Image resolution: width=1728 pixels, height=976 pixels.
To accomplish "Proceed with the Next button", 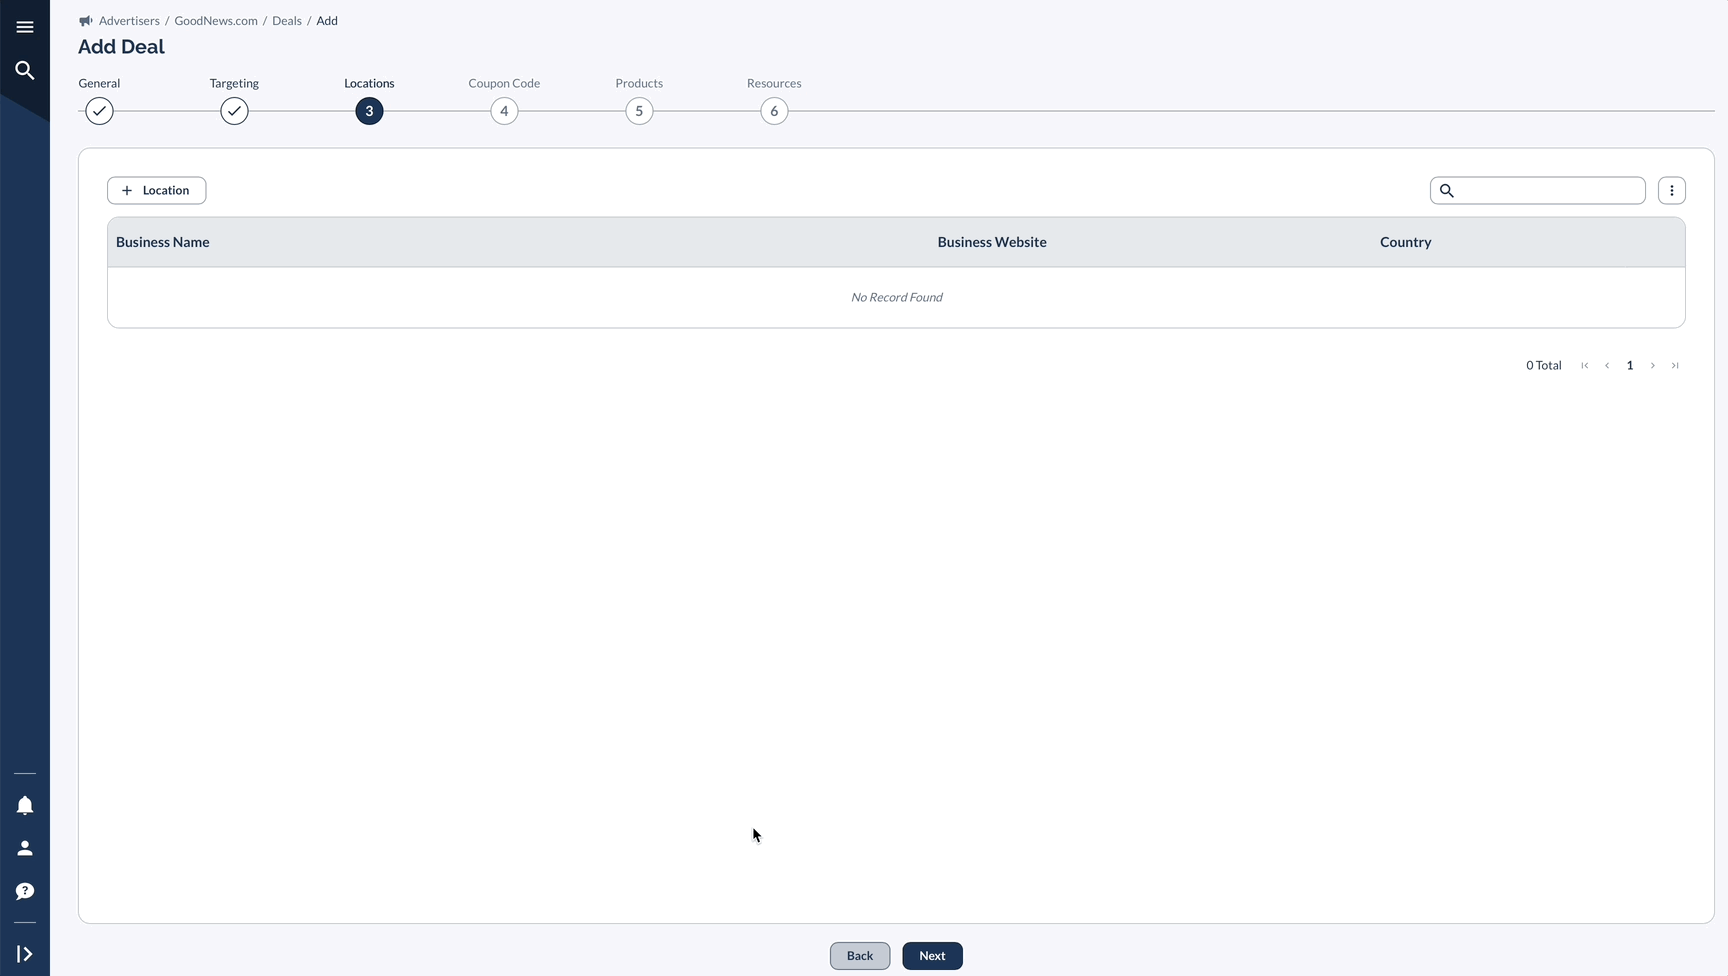I will 932,956.
